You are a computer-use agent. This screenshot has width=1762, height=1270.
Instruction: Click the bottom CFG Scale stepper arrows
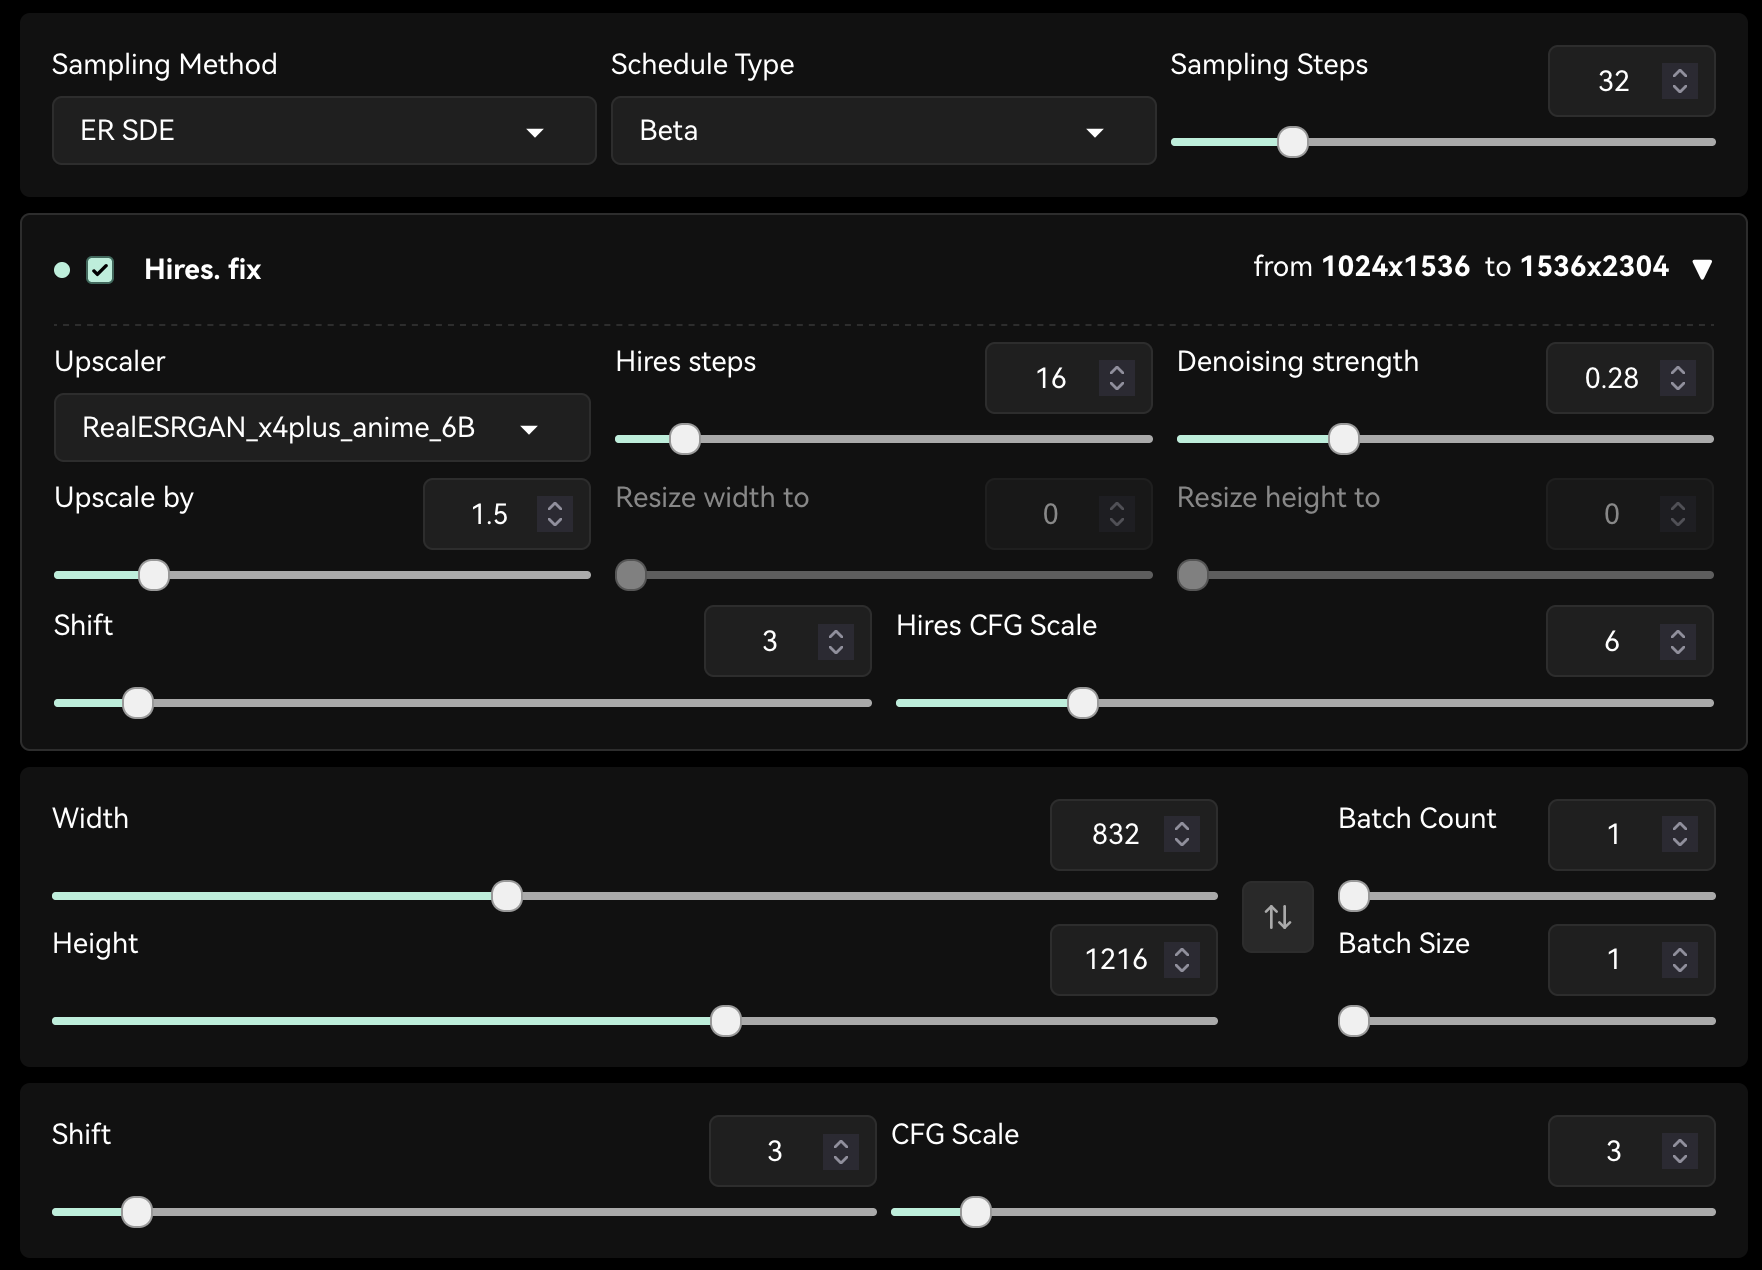pyautogui.click(x=1680, y=1151)
